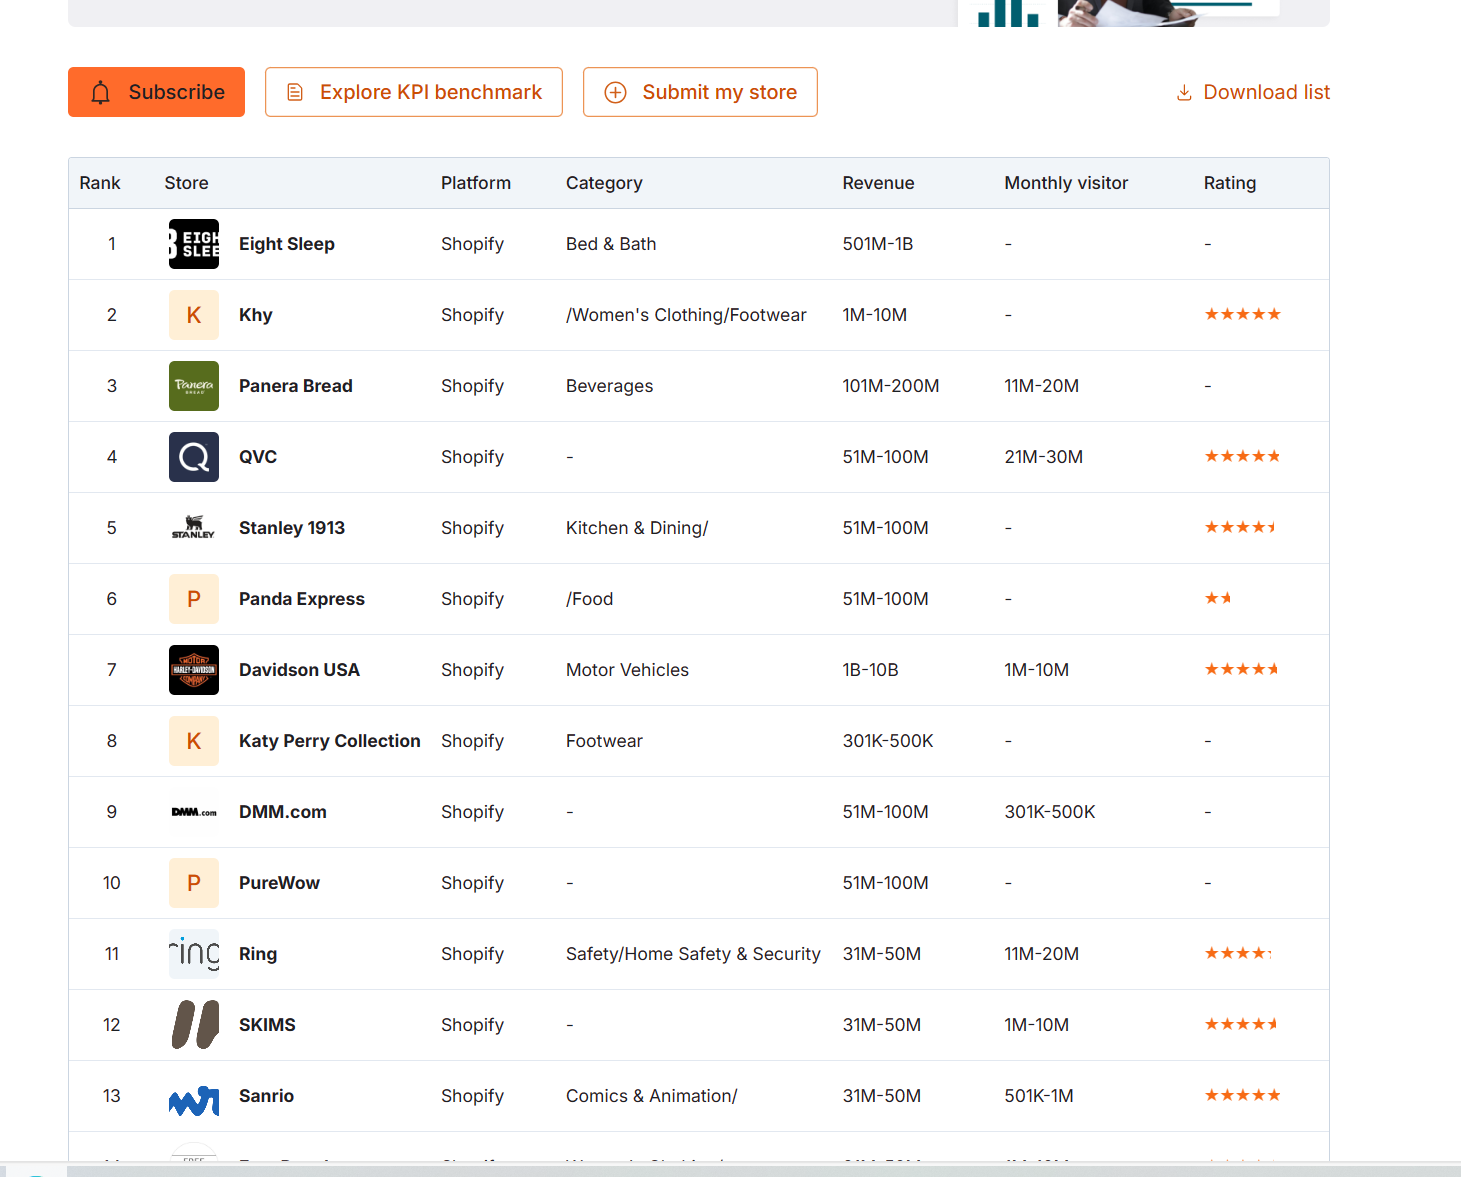
Task: Open Ring store name
Action: pyautogui.click(x=258, y=954)
